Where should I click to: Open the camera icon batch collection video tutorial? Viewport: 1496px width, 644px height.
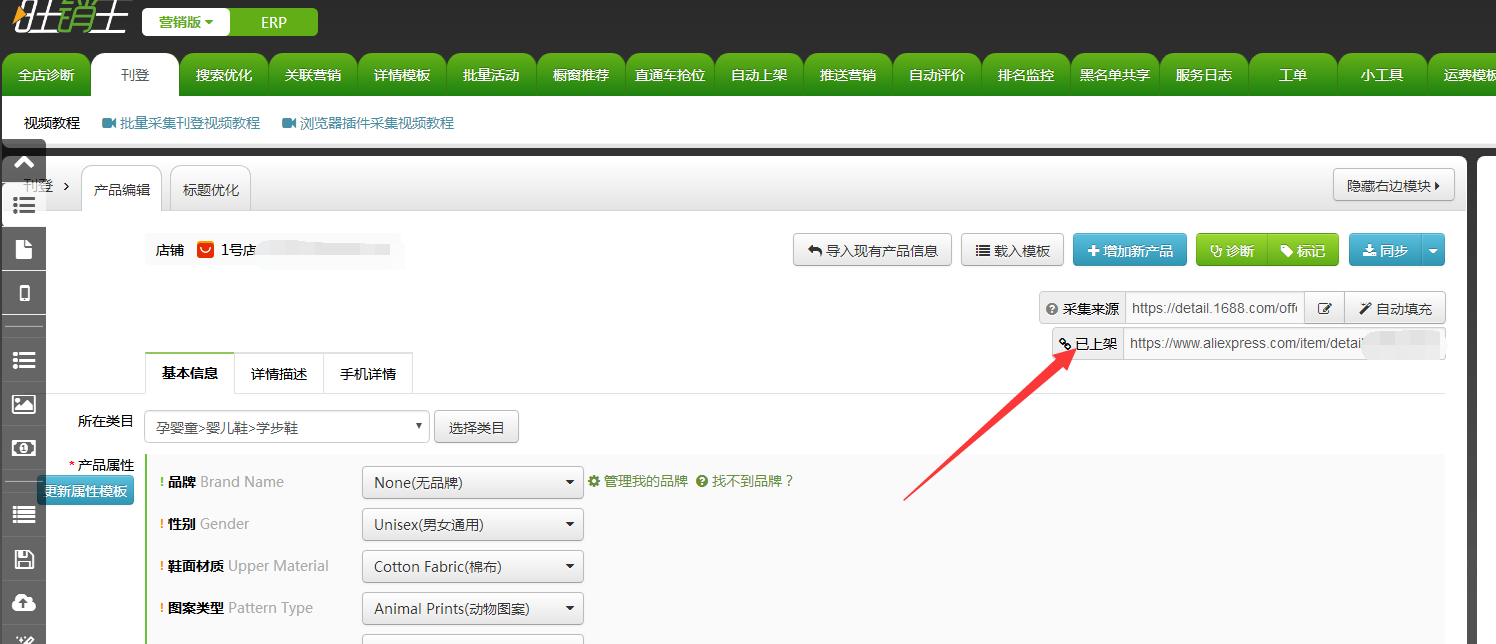[181, 123]
